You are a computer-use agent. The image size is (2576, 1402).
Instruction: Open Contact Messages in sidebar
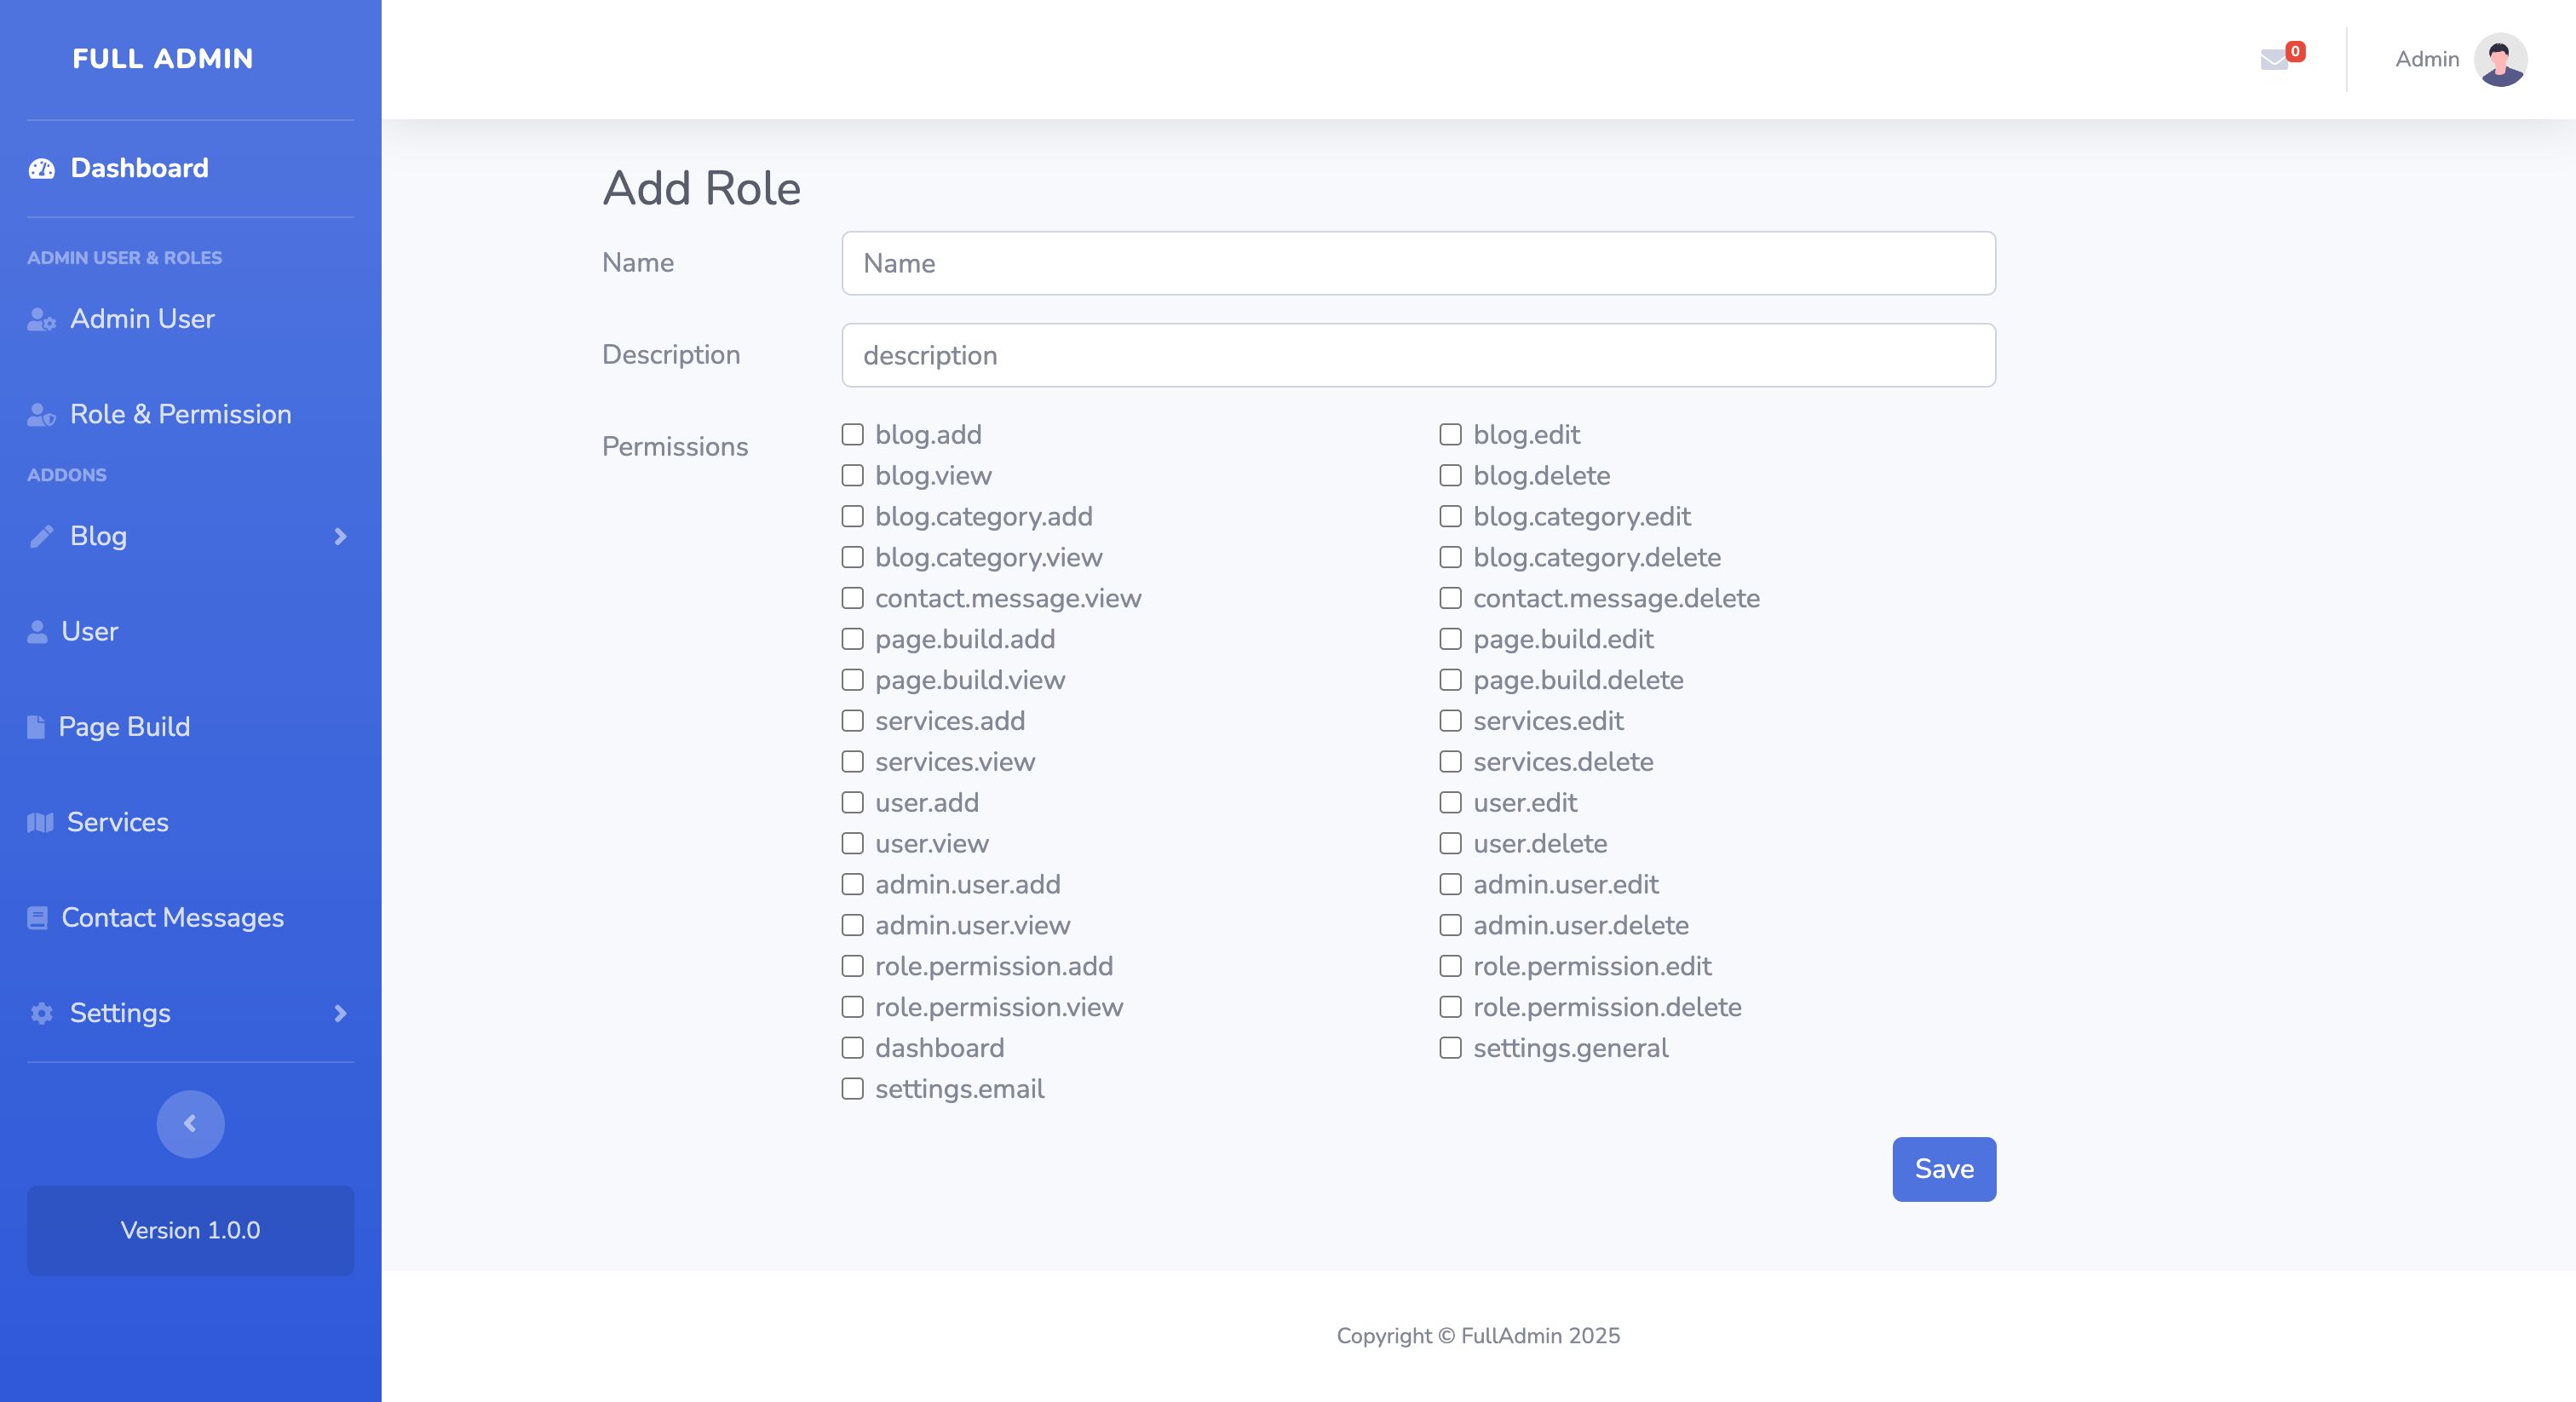(x=172, y=918)
